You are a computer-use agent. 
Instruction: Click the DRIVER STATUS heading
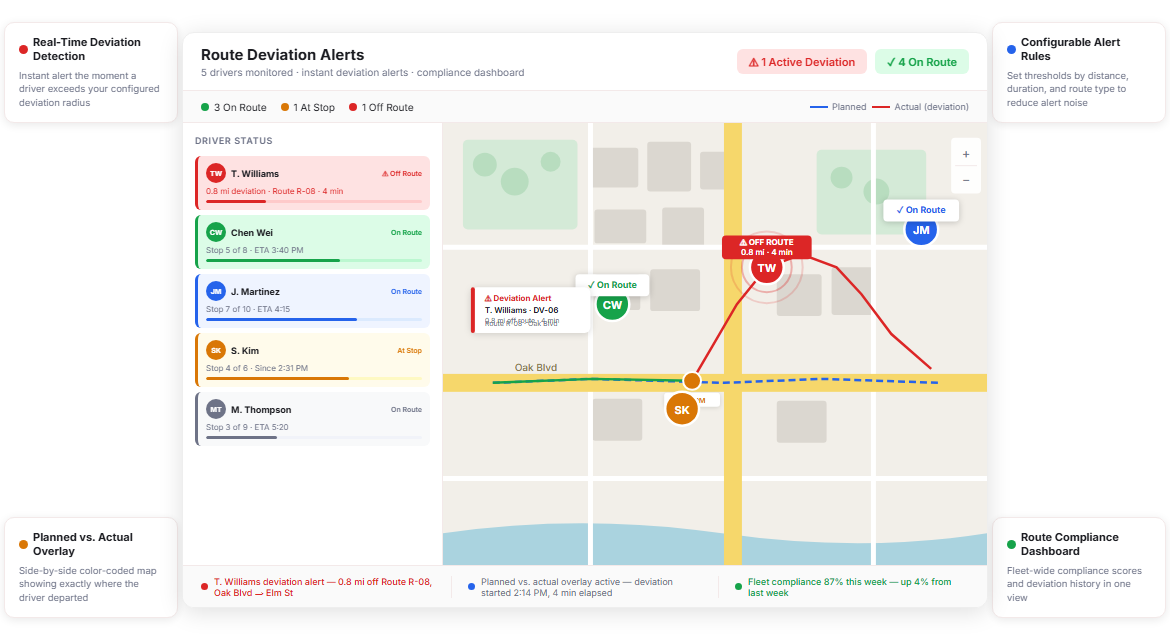click(234, 140)
